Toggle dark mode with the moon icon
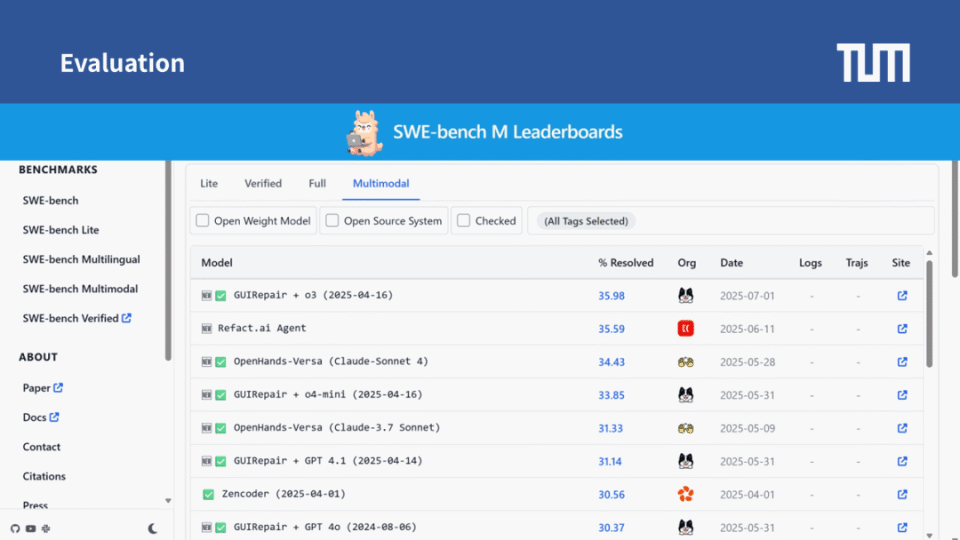Viewport: 960px width, 540px height. point(152,528)
